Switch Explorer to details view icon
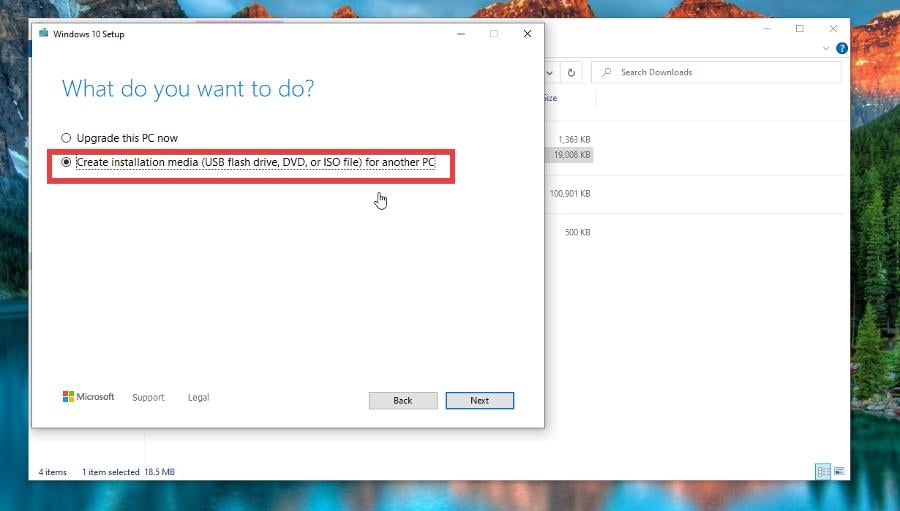This screenshot has width=900, height=511. (x=823, y=471)
